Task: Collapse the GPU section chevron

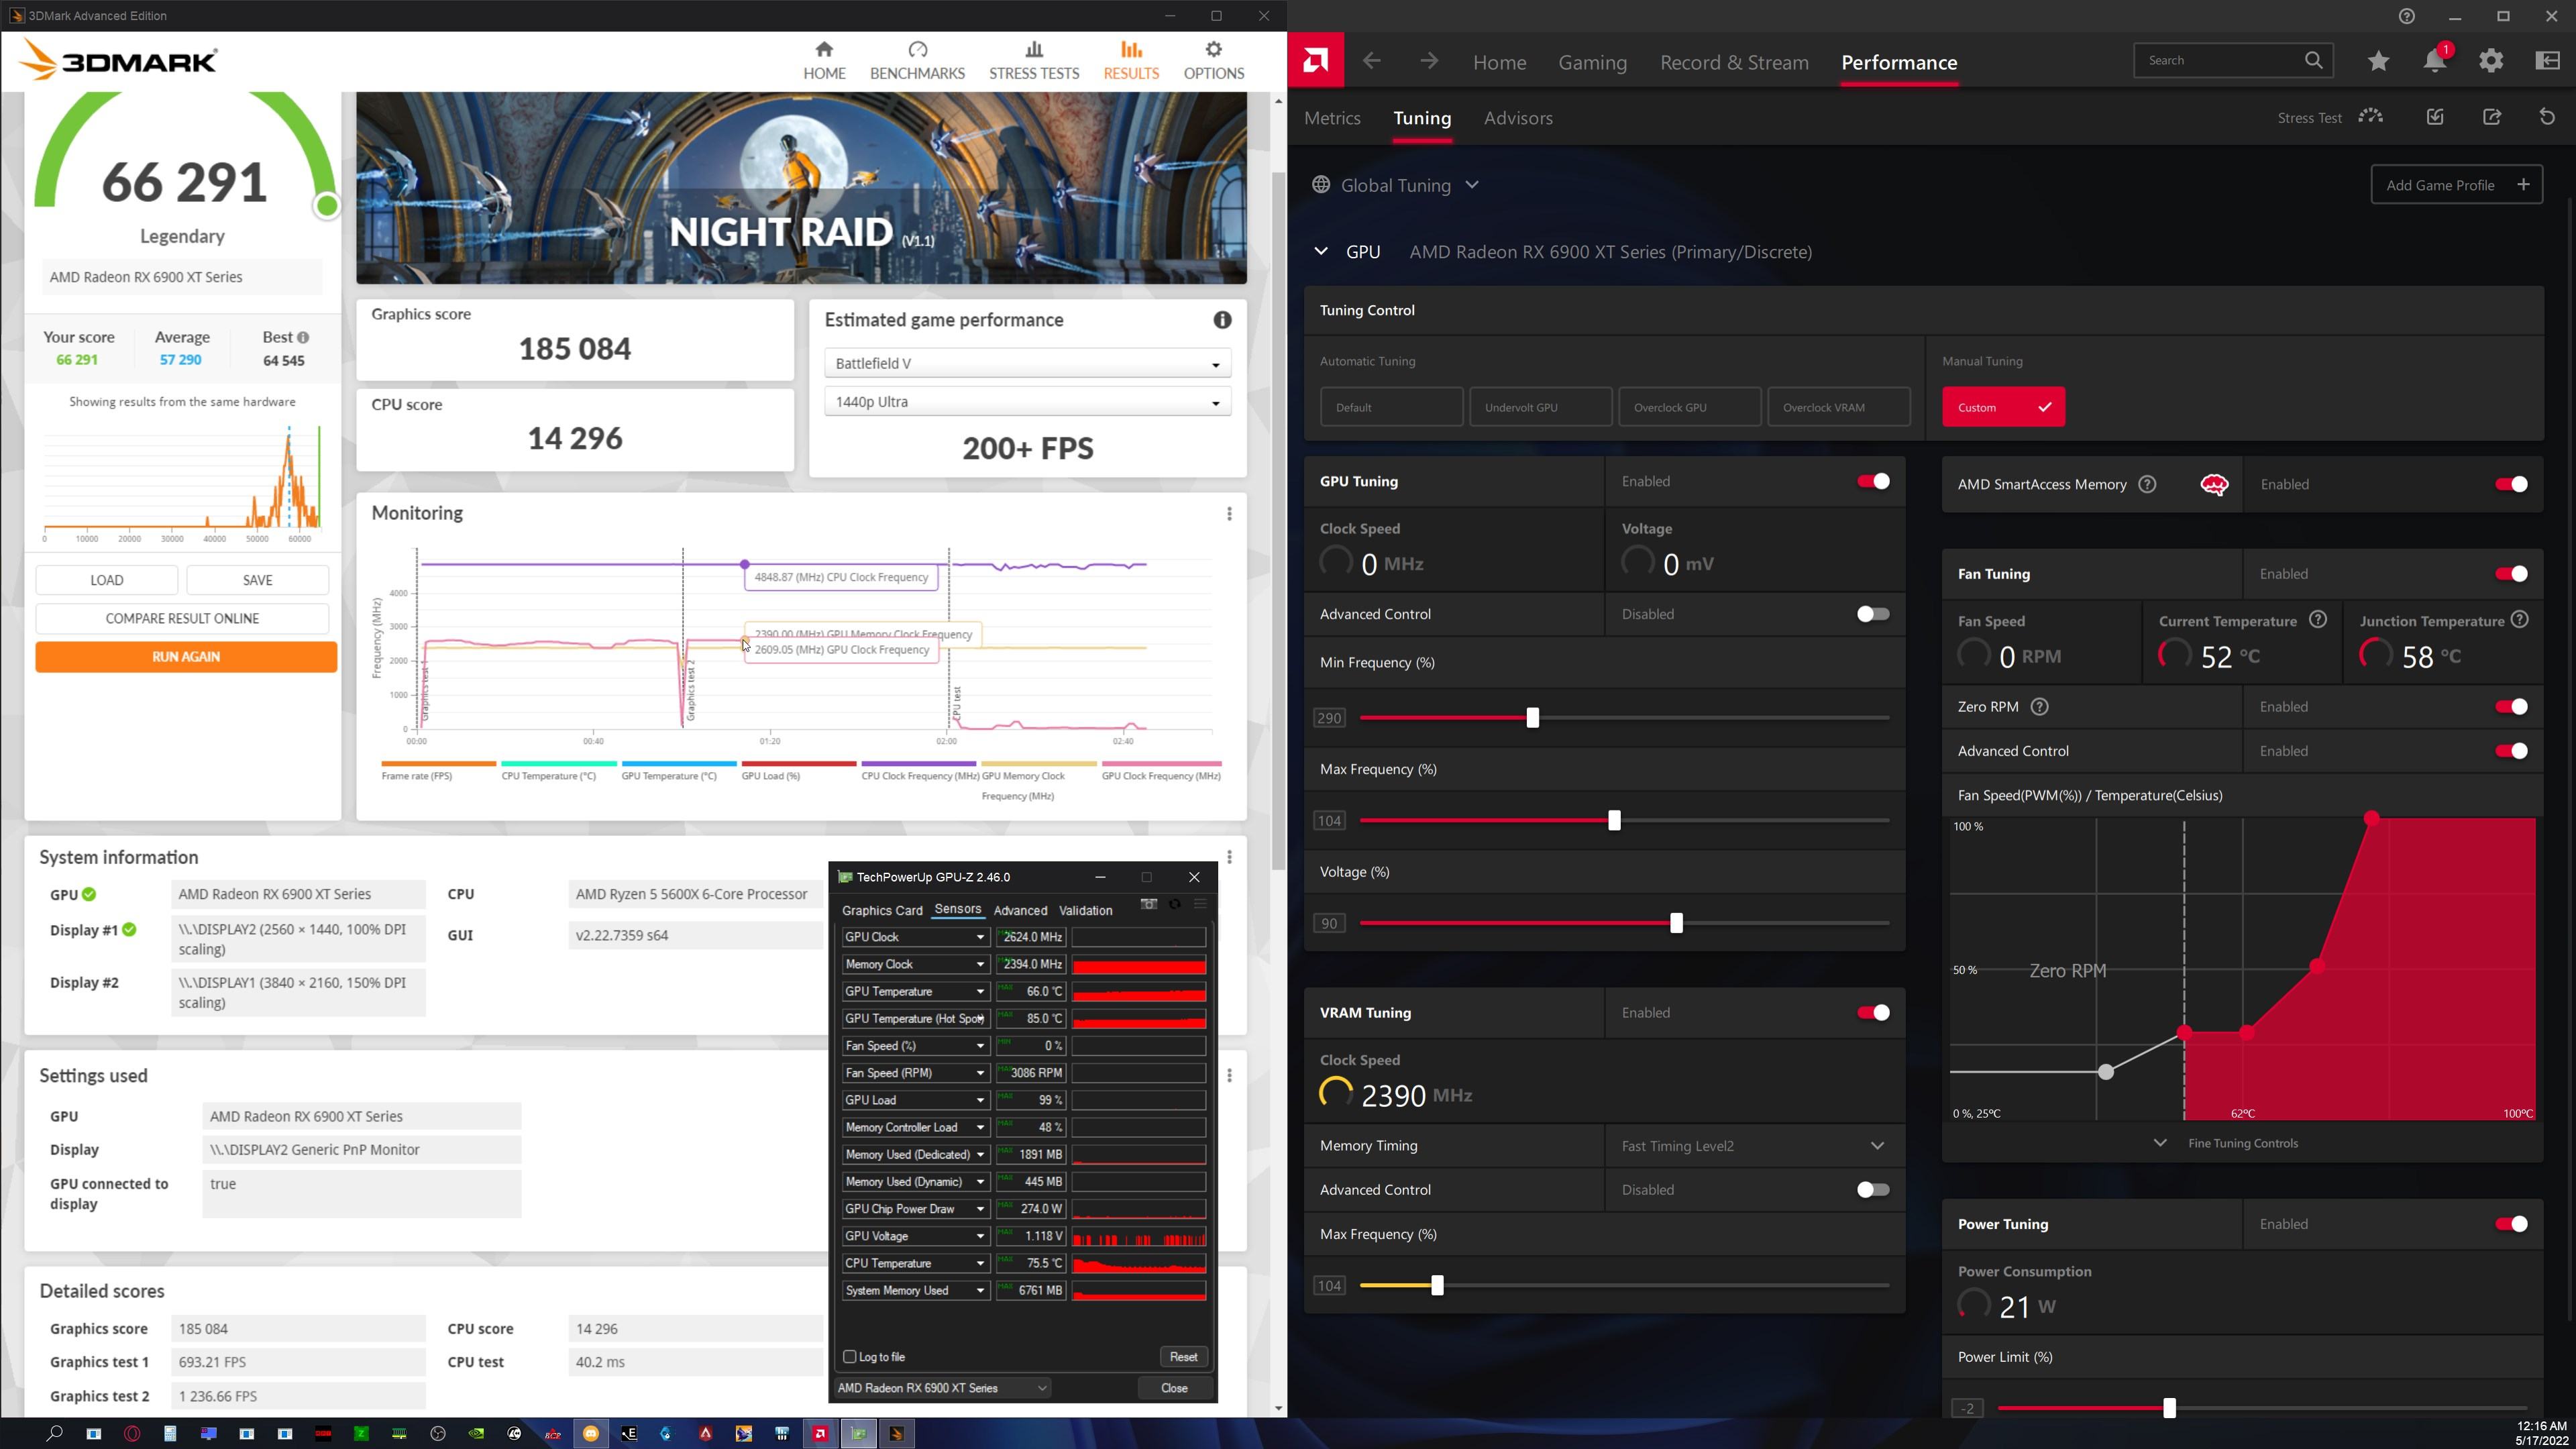Action: [1321, 252]
